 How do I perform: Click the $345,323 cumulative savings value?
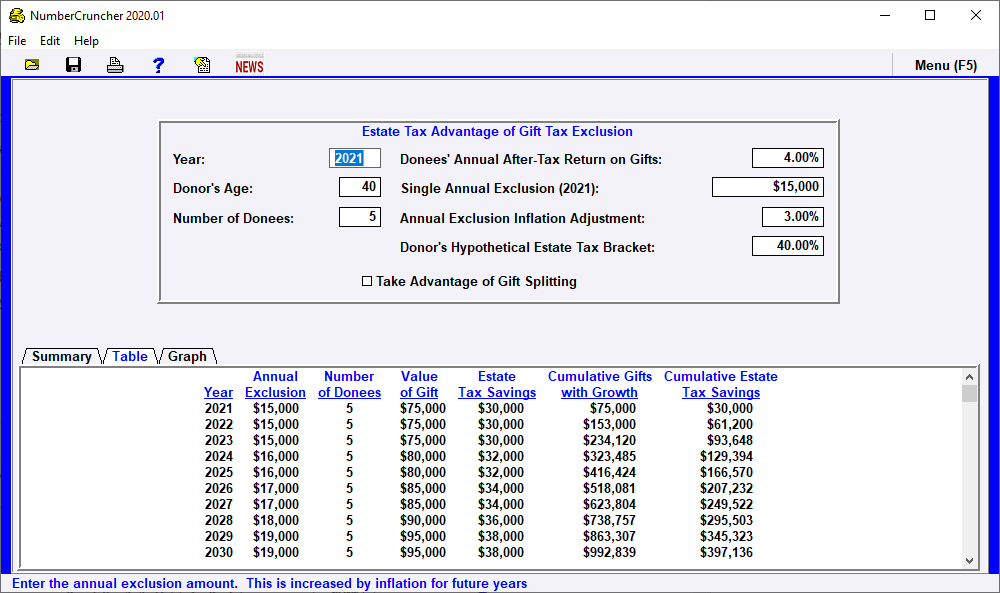click(x=726, y=536)
